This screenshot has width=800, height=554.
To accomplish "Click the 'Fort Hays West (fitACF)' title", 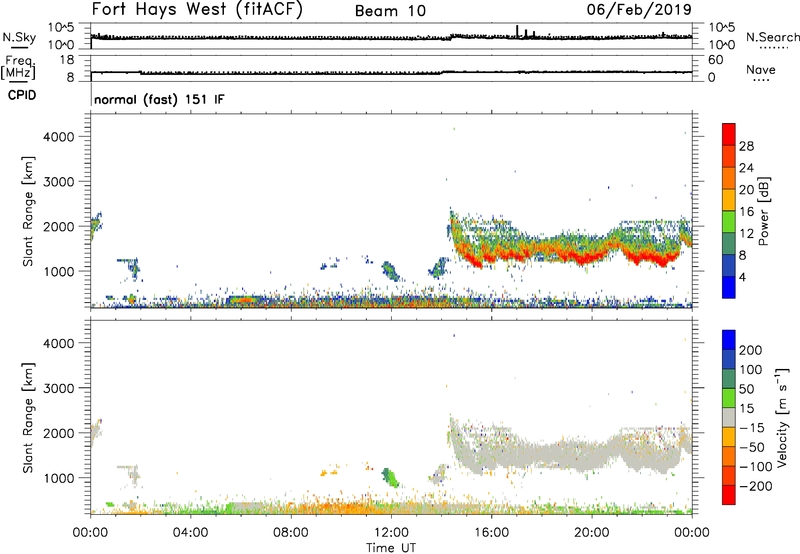I will point(196,10).
